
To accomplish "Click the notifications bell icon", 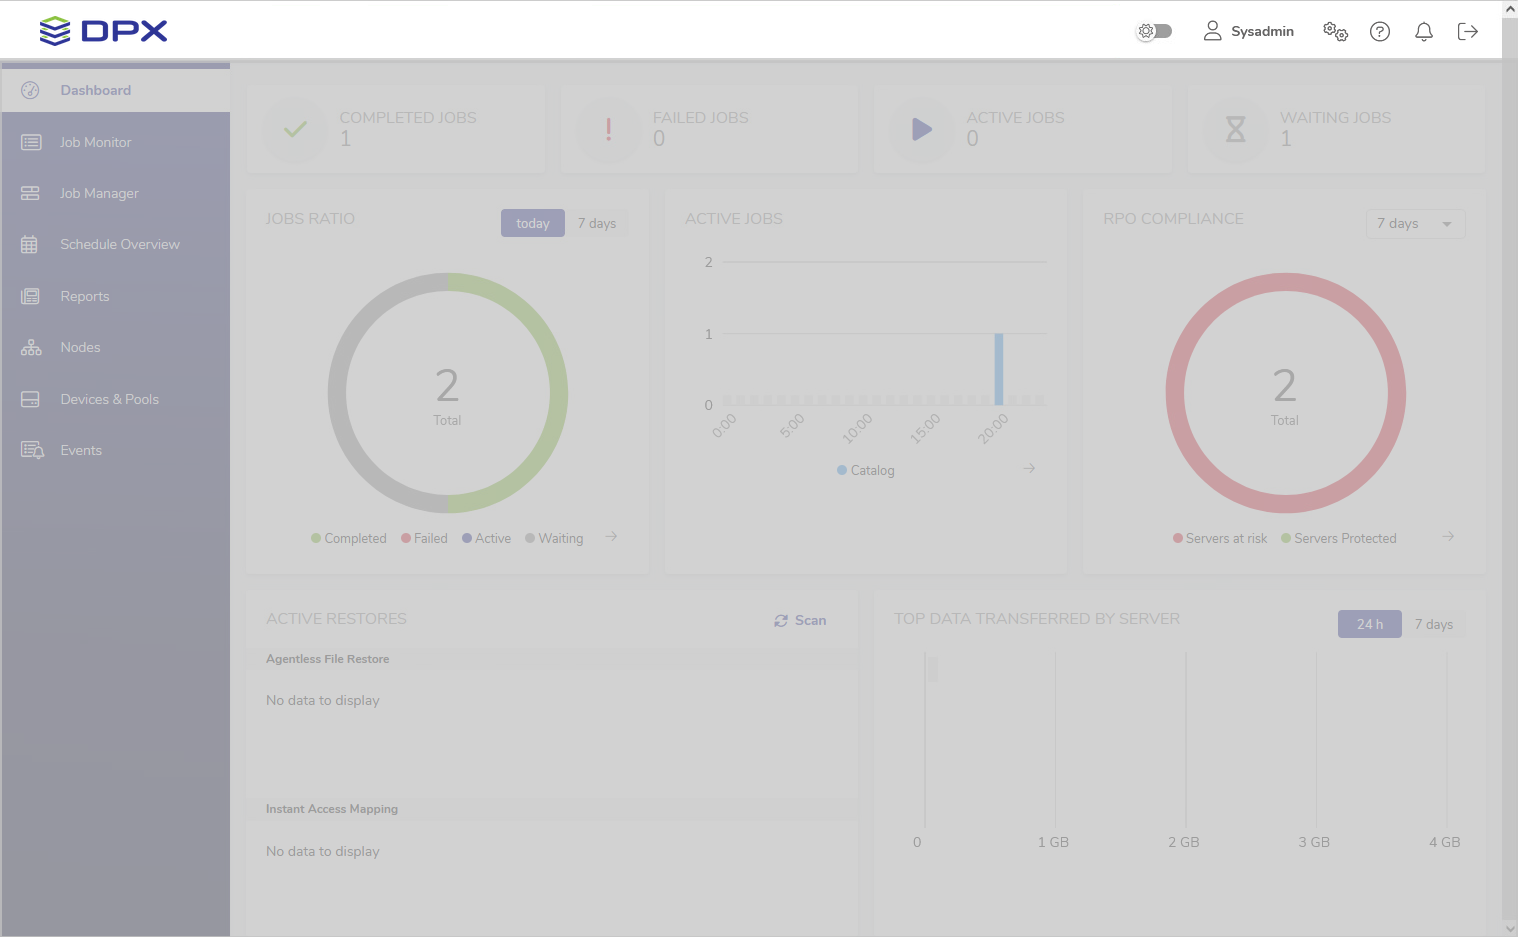I will point(1423,32).
